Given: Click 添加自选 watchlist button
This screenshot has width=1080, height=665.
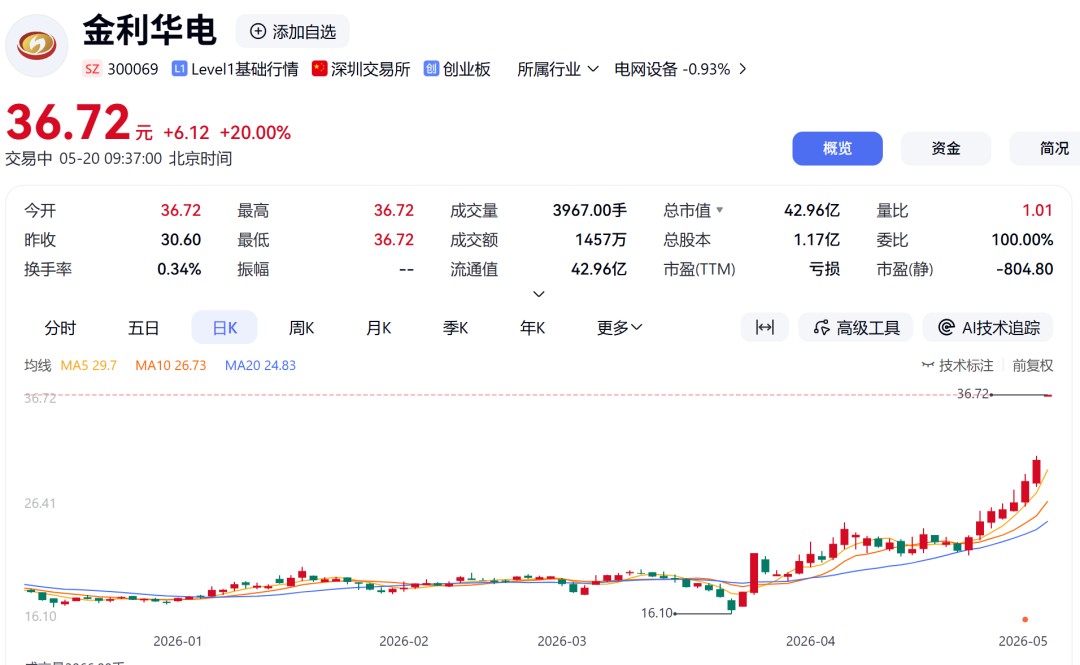Looking at the screenshot, I should tap(293, 31).
